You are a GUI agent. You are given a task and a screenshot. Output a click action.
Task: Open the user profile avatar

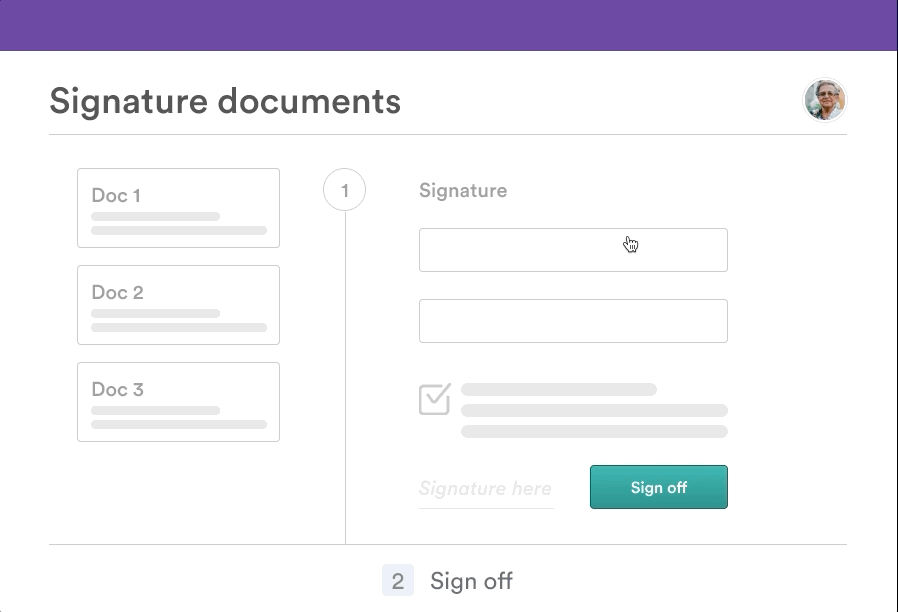click(825, 100)
